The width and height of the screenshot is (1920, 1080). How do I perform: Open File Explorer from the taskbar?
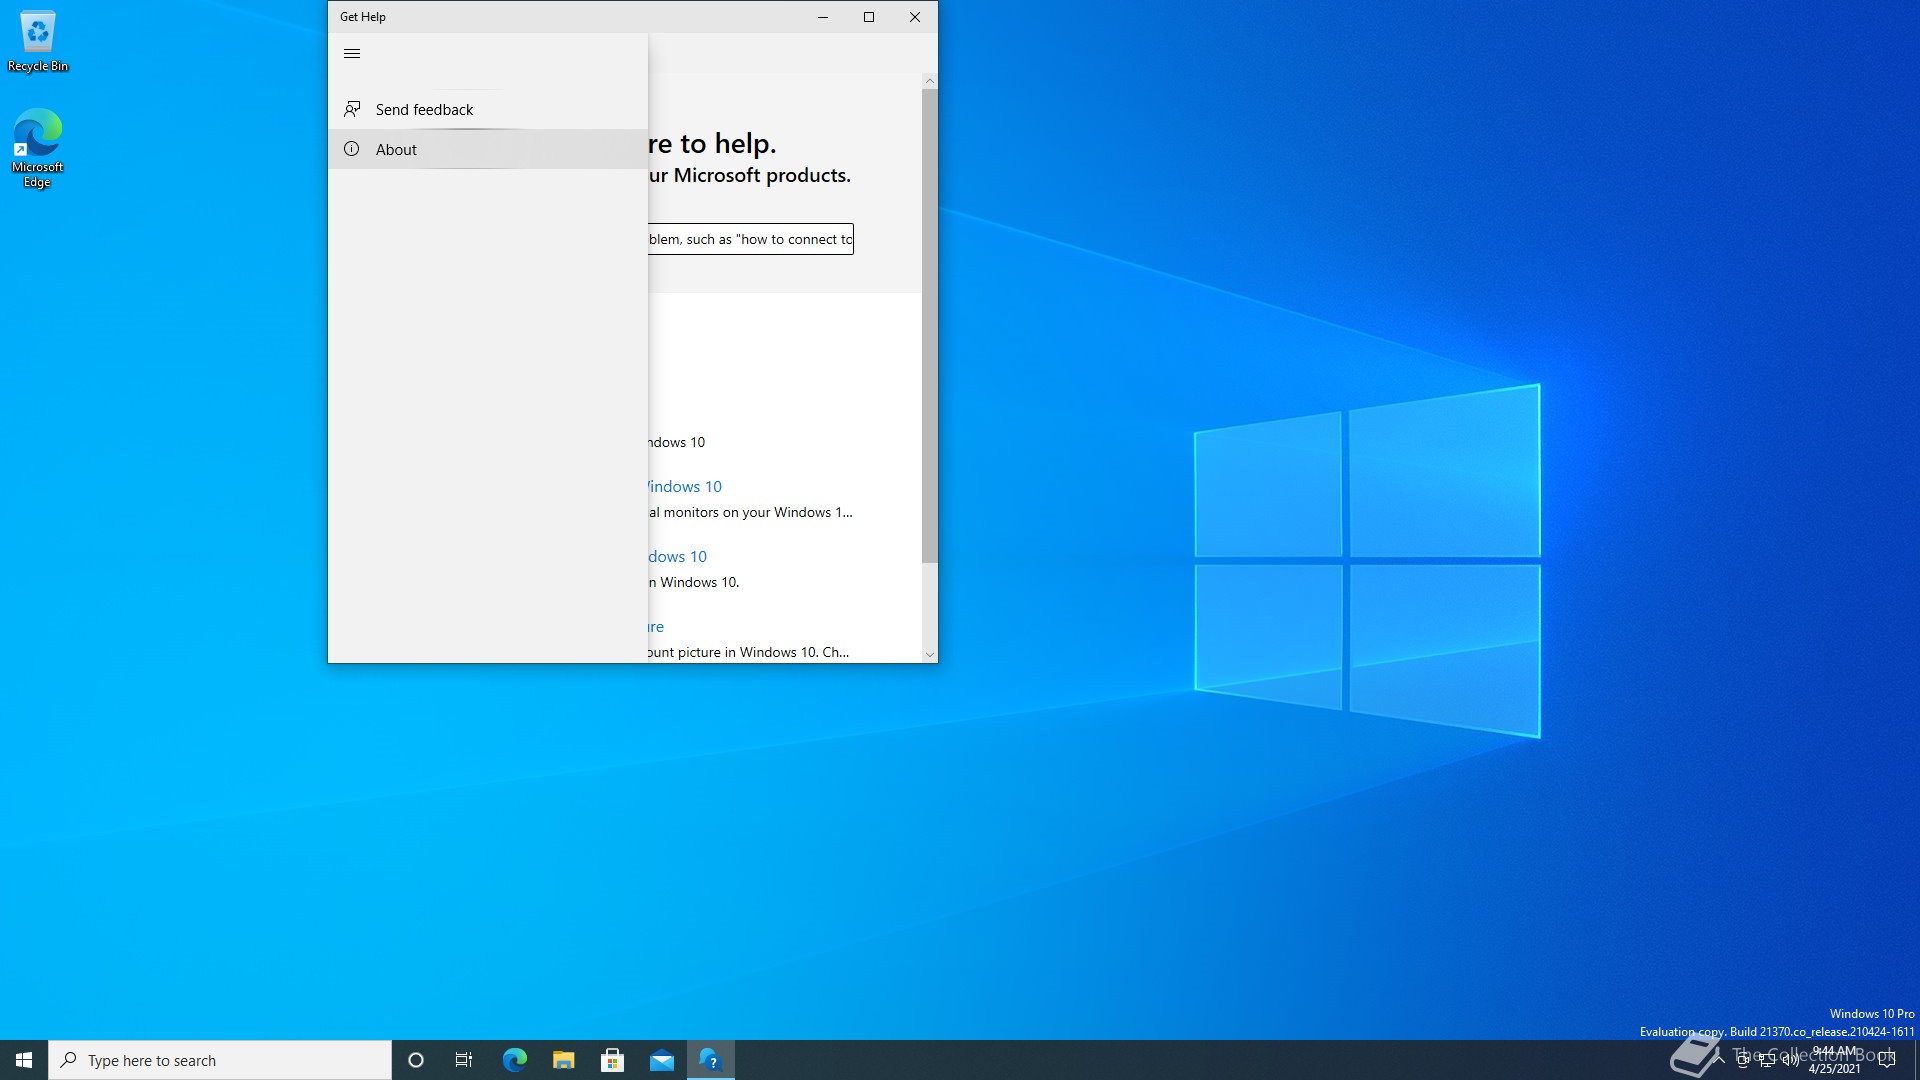[563, 1060]
